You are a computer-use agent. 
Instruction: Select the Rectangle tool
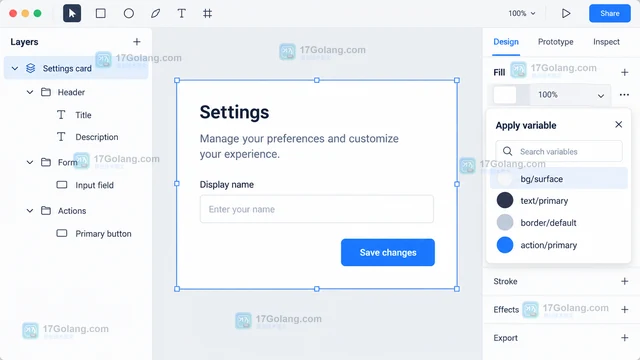click(x=100, y=13)
